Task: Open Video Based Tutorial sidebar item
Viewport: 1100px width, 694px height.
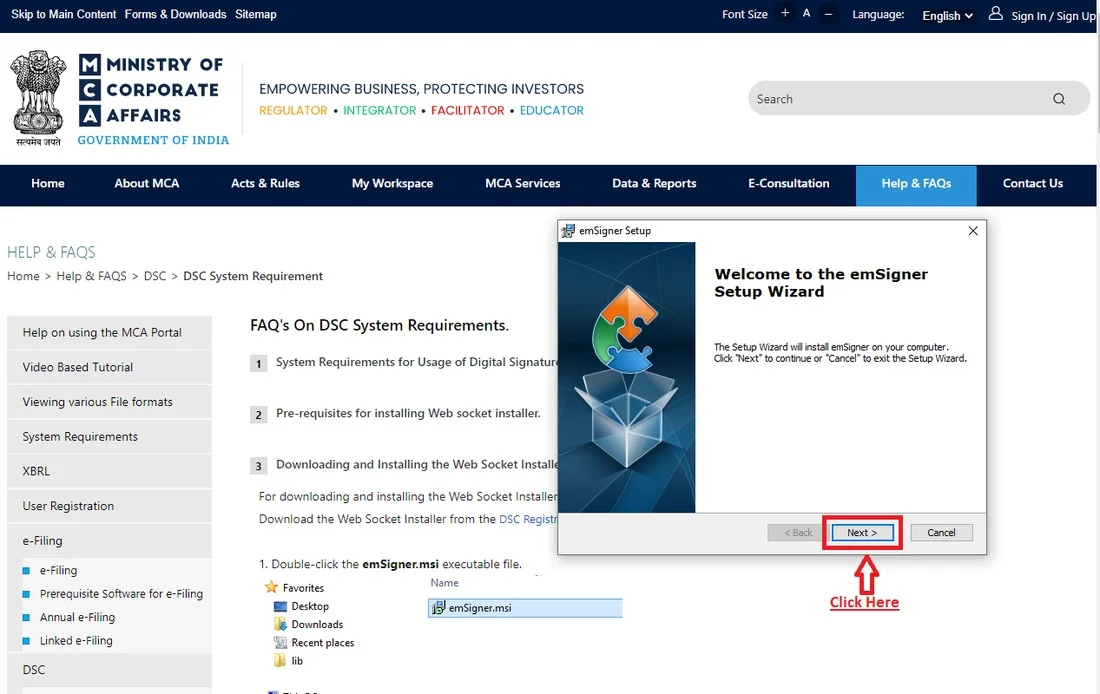Action: [109, 367]
